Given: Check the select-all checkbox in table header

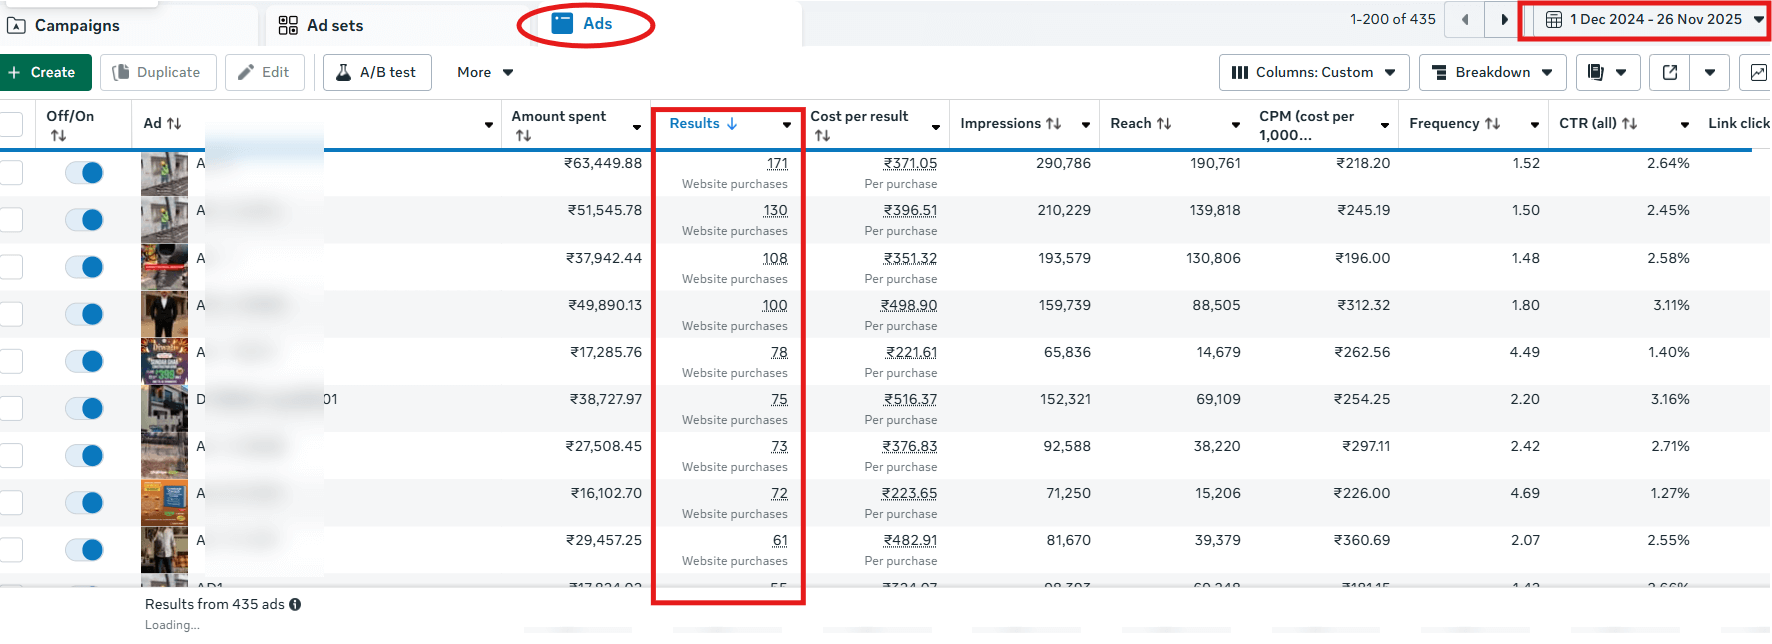Looking at the screenshot, I should coord(11,124).
